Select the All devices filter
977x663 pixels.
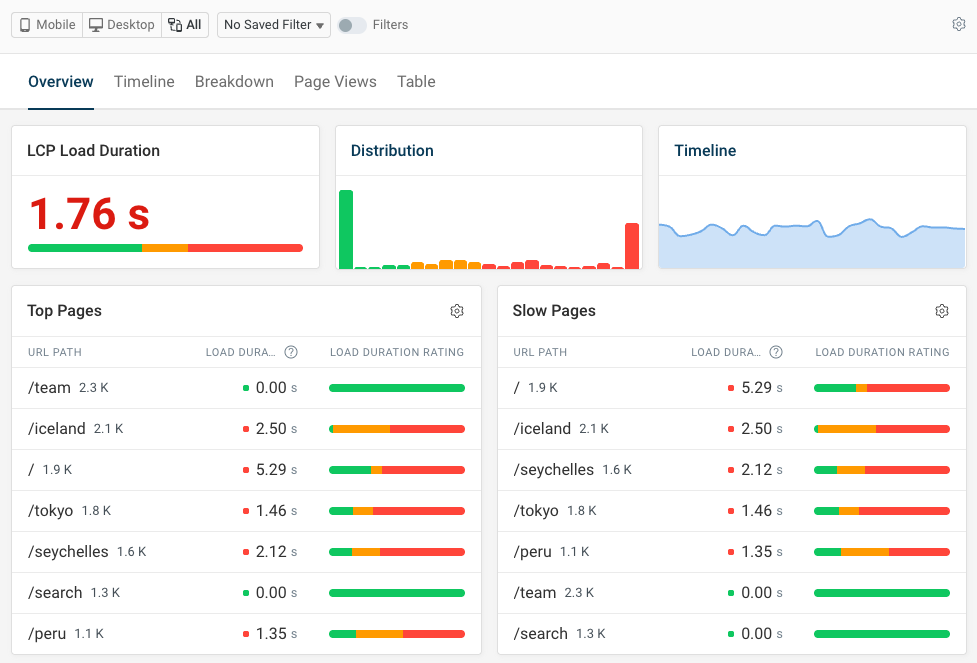click(185, 25)
